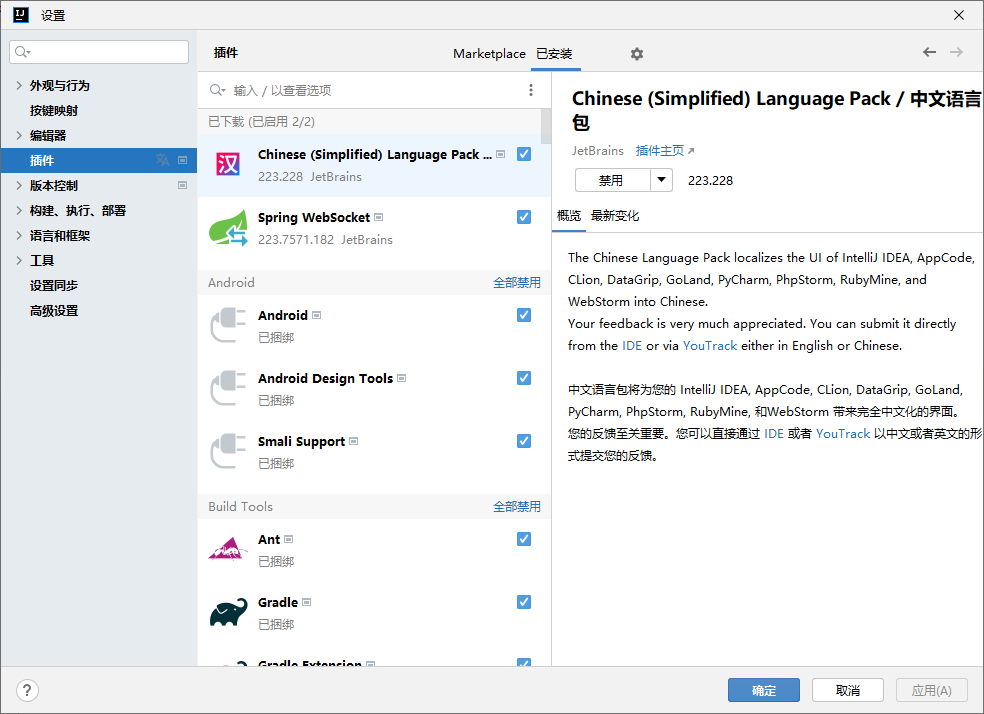Select 高级设置 in settings tree

pos(54,311)
